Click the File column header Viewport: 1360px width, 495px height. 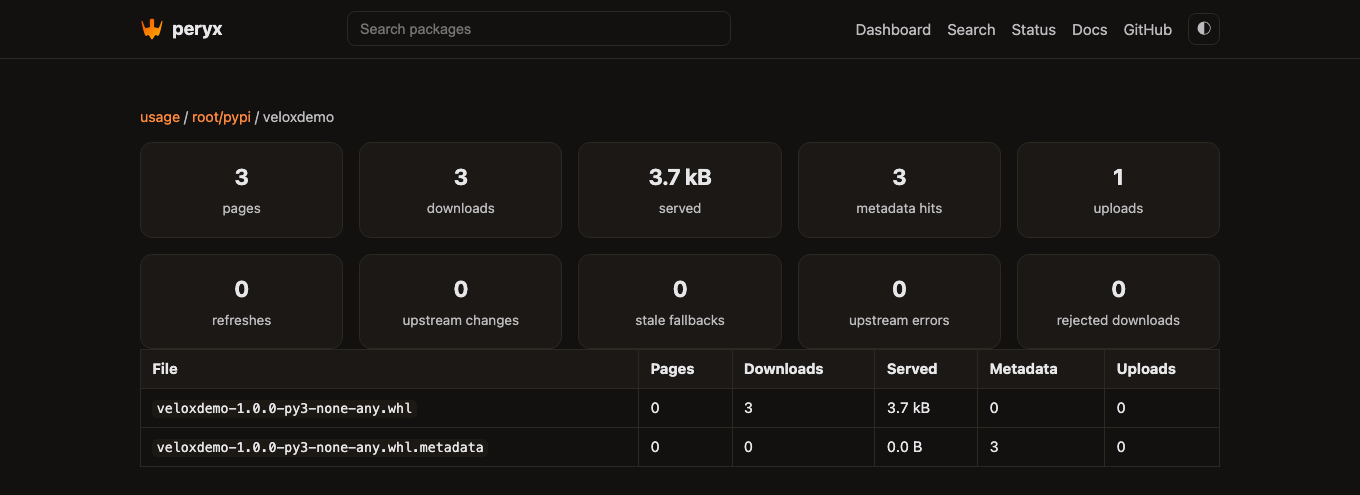389,369
